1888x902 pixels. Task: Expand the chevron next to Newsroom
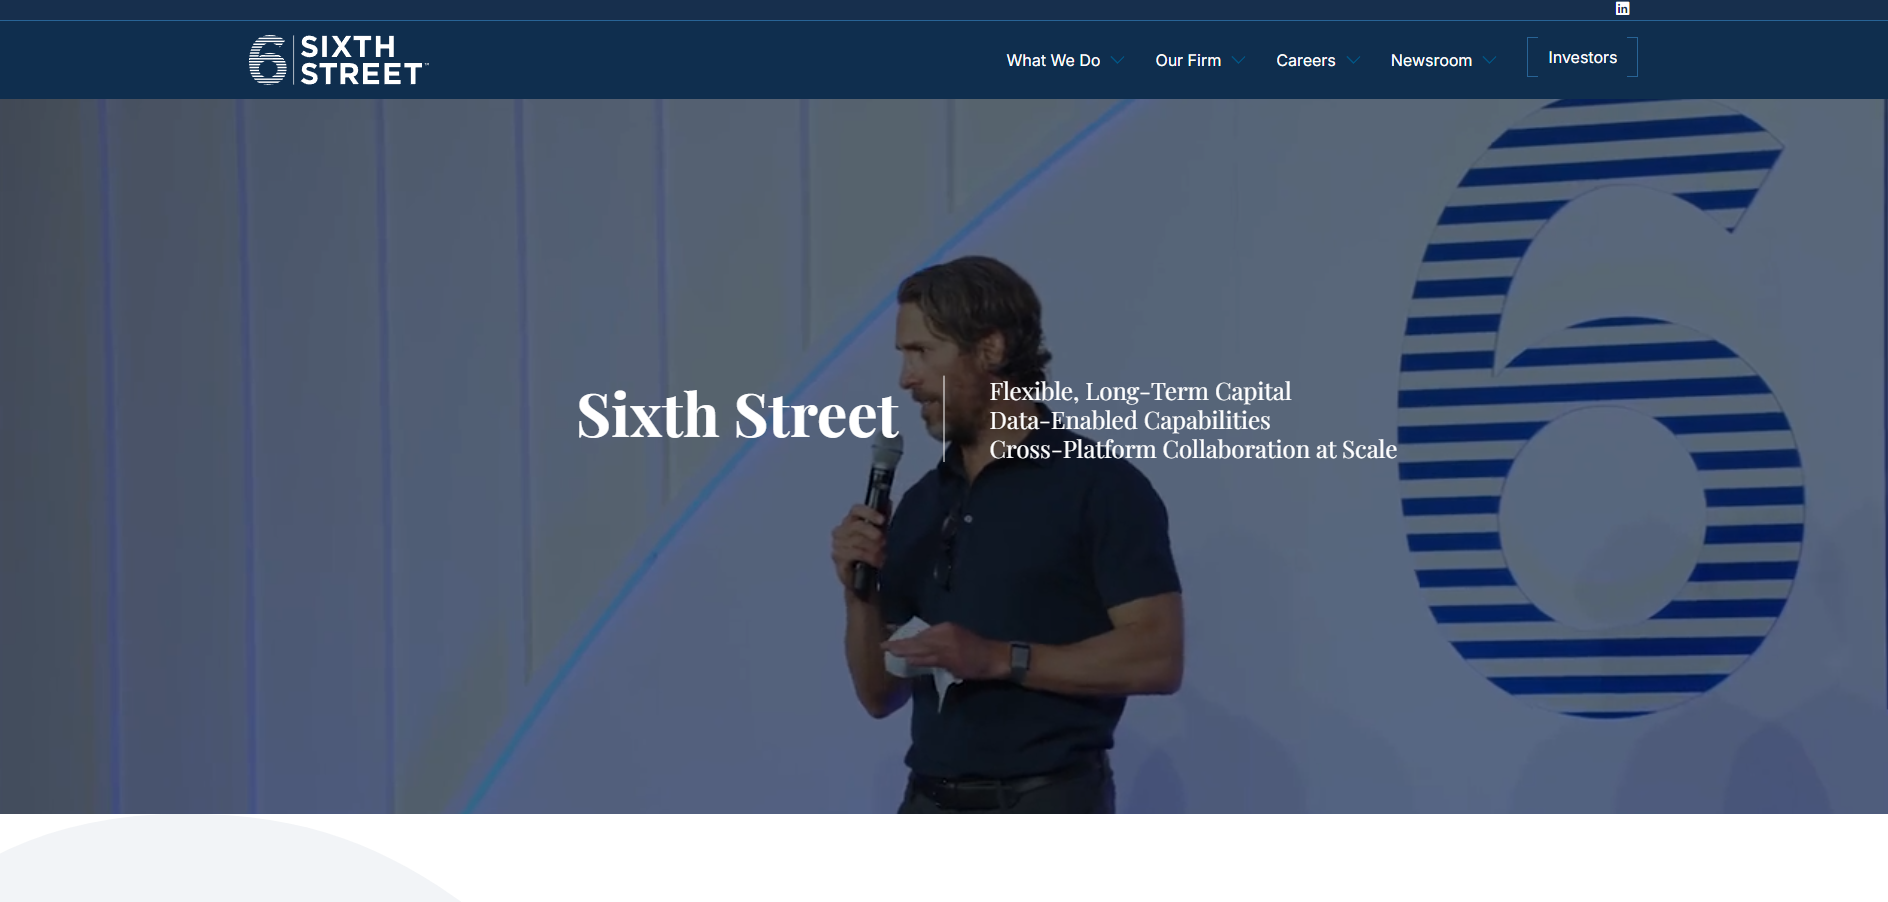coord(1490,61)
